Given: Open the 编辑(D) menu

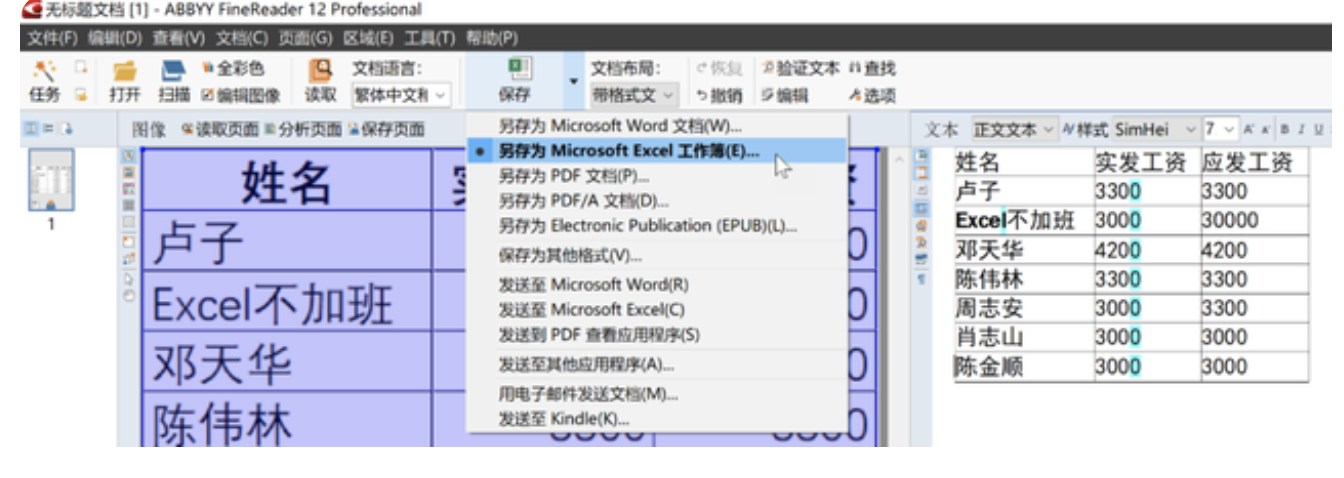Looking at the screenshot, I should click(115, 38).
